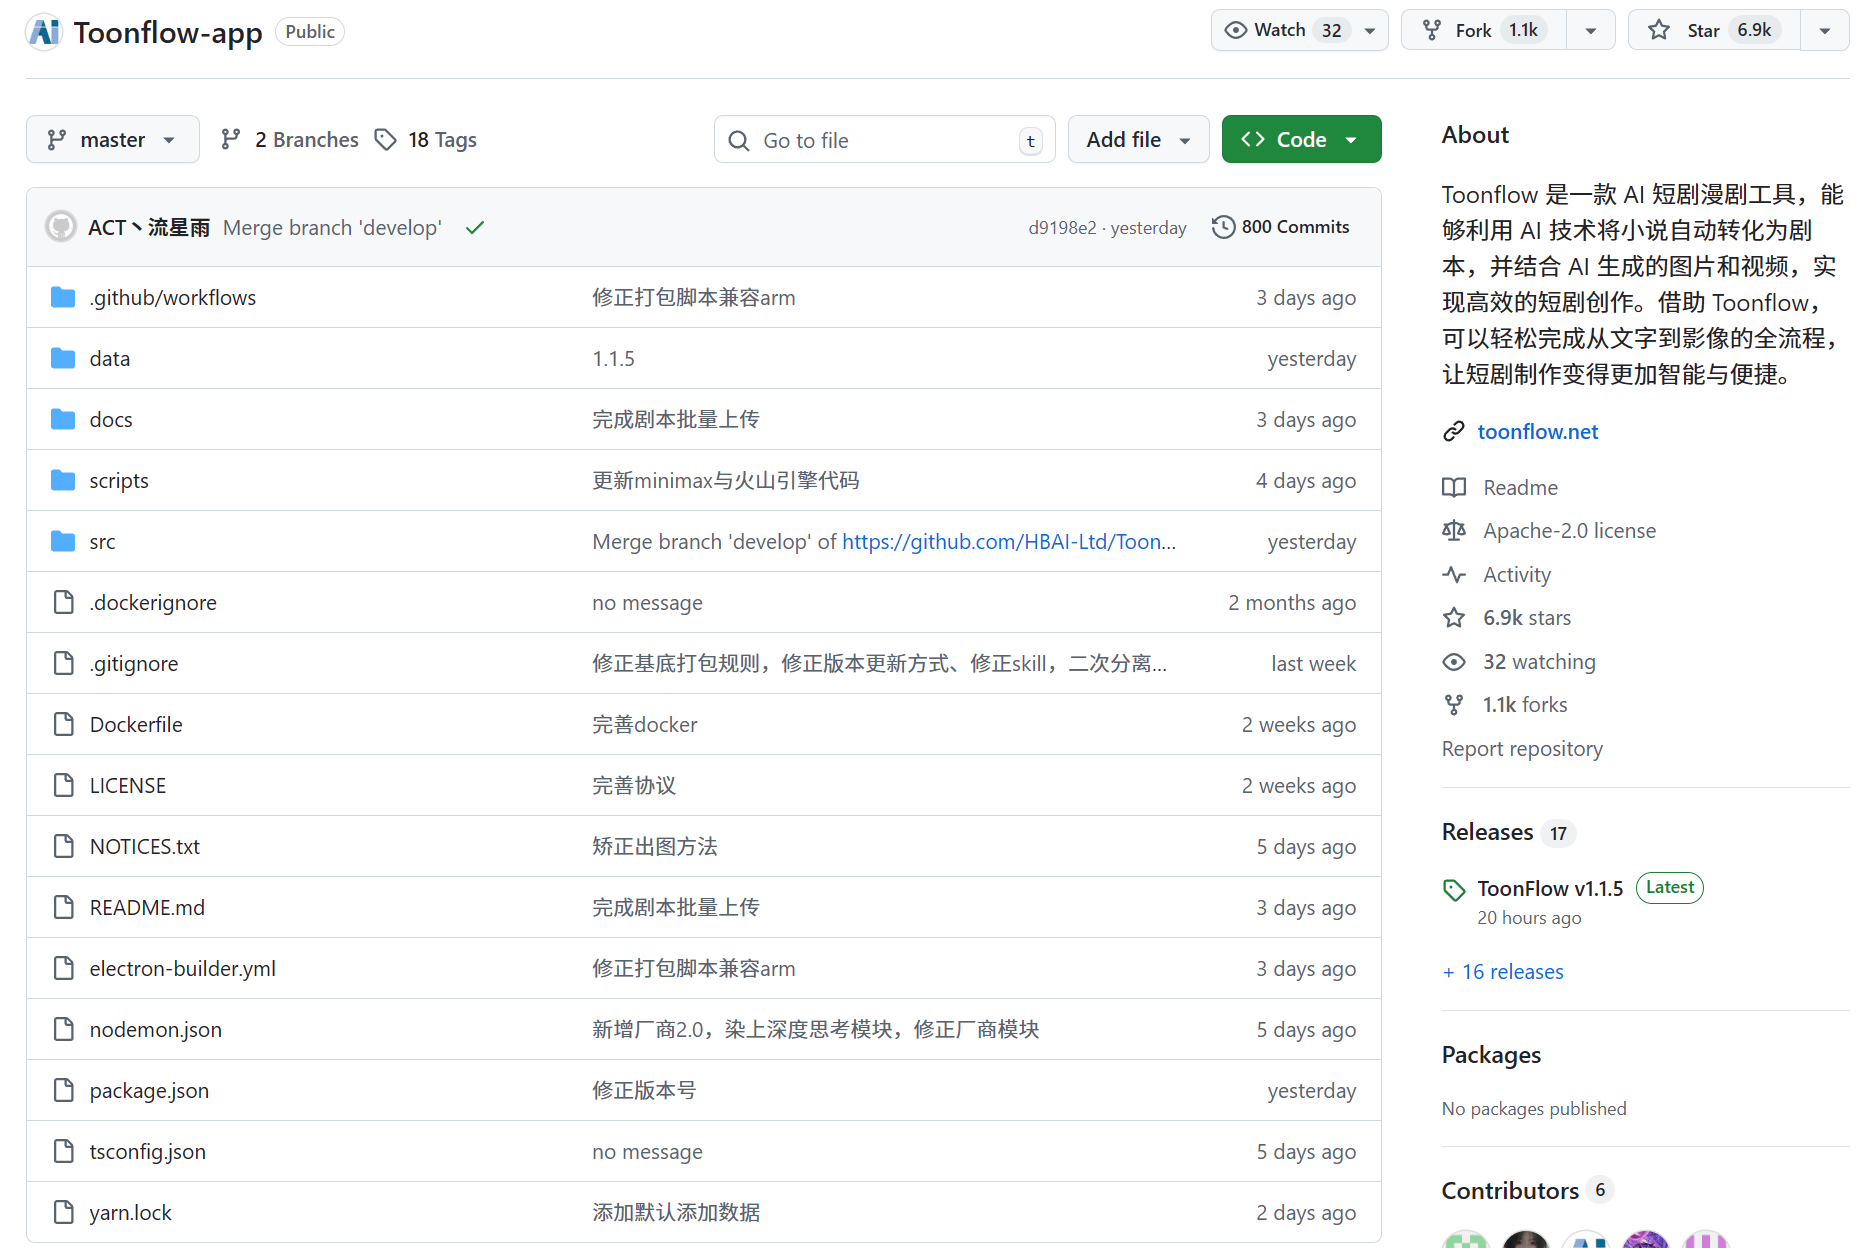Click the green commit status checkmark
The height and width of the screenshot is (1248, 1869).
(475, 228)
